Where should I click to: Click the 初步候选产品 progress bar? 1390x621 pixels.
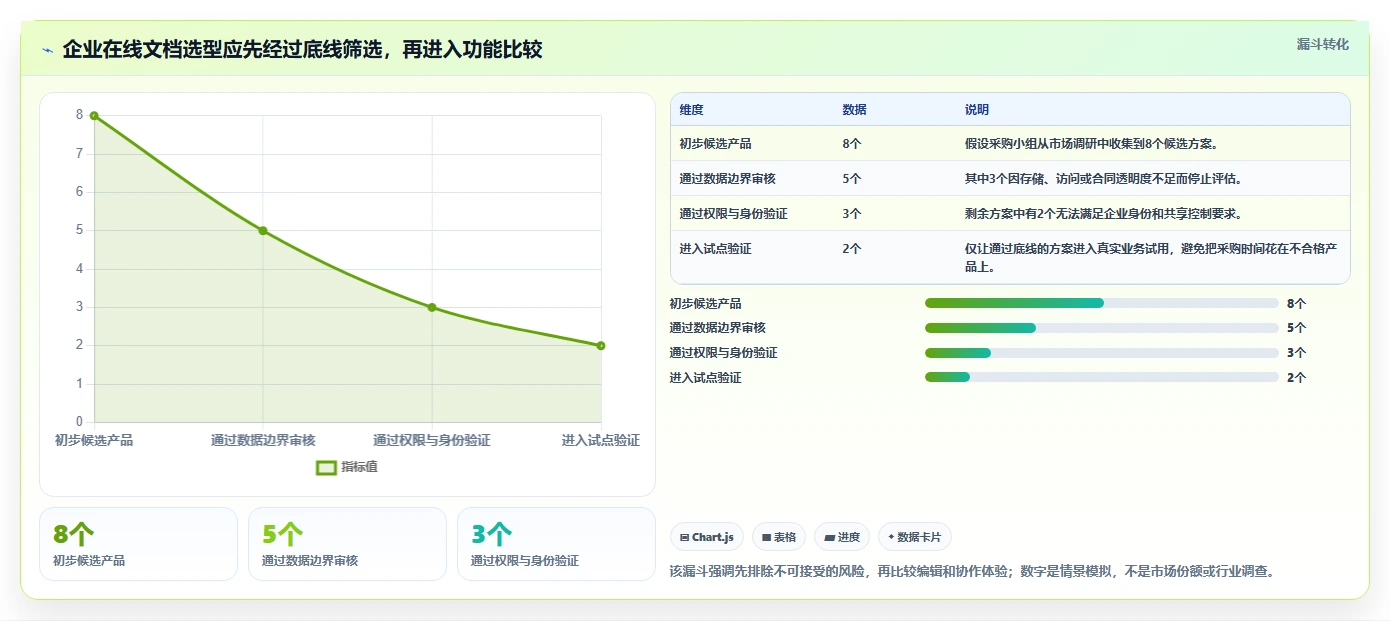[1102, 303]
